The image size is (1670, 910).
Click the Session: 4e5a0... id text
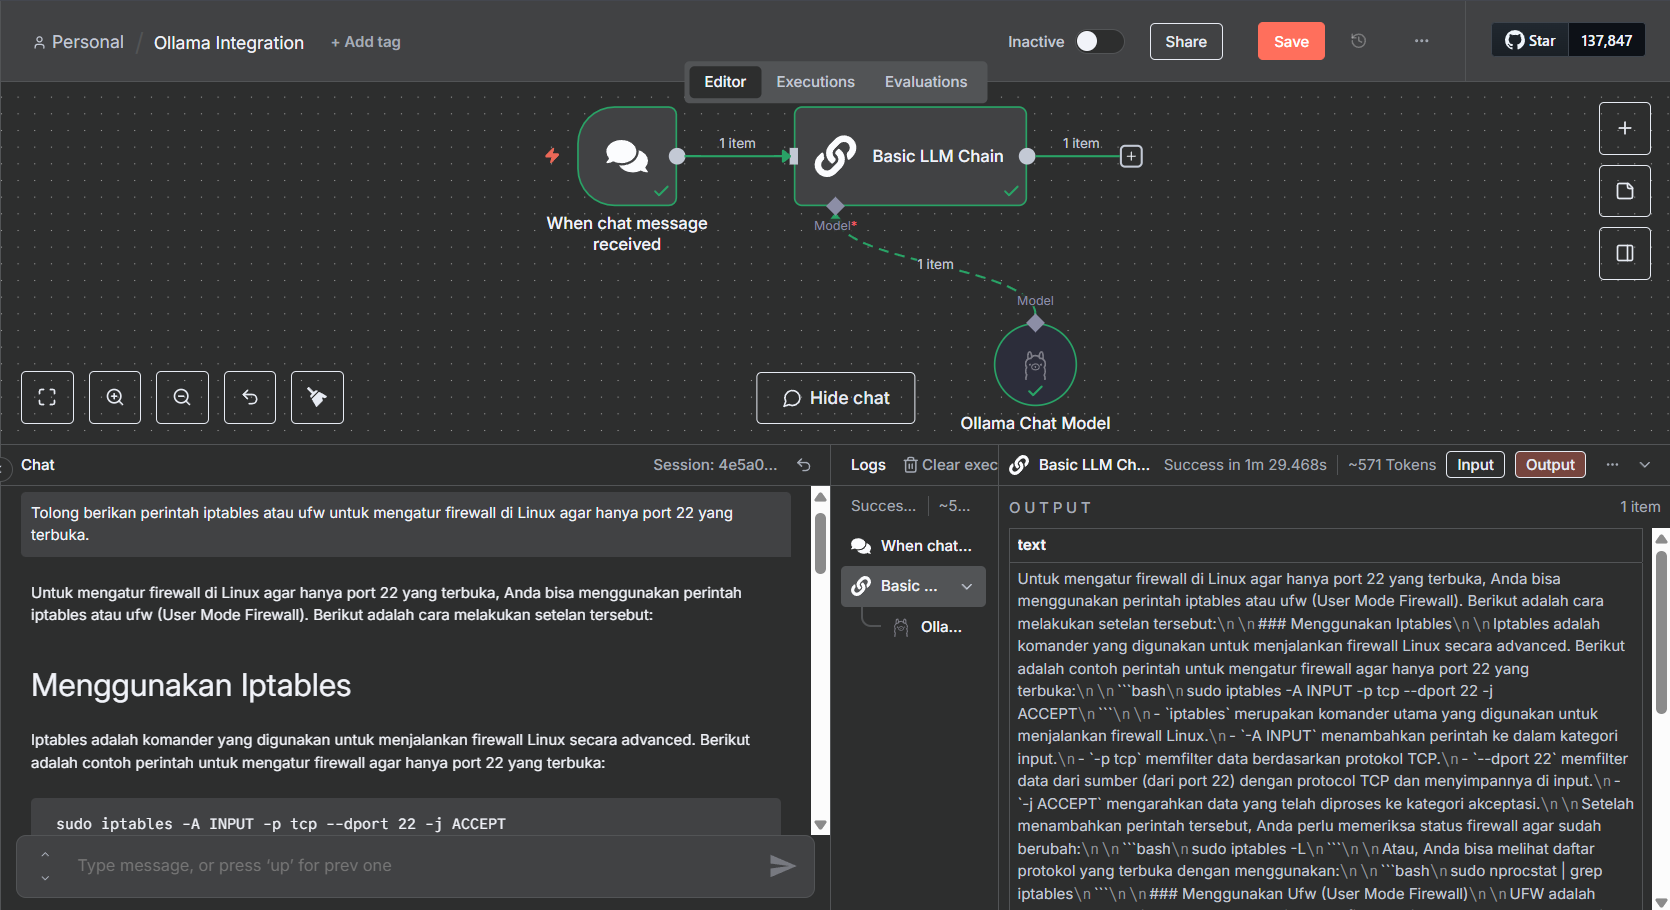pos(715,465)
